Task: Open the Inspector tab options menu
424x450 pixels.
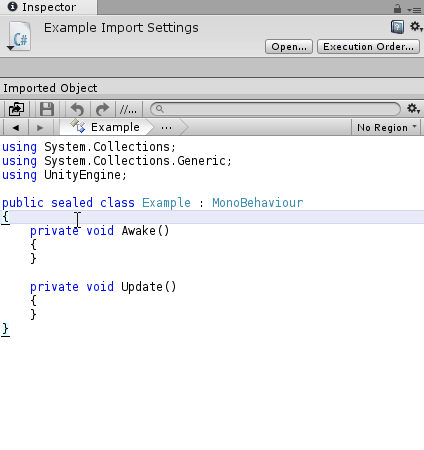Action: (414, 10)
